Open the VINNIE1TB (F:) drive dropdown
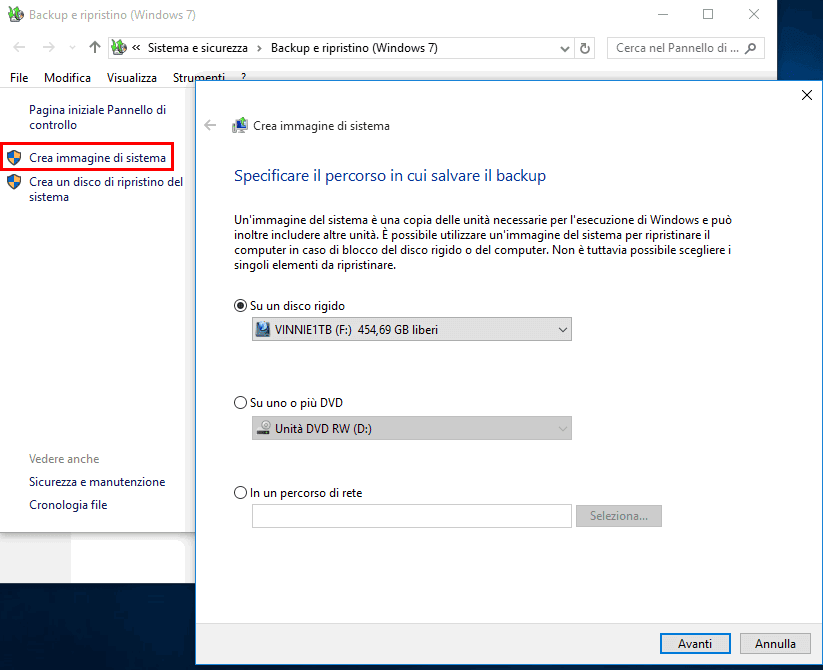The height and width of the screenshot is (670, 823). (412, 329)
